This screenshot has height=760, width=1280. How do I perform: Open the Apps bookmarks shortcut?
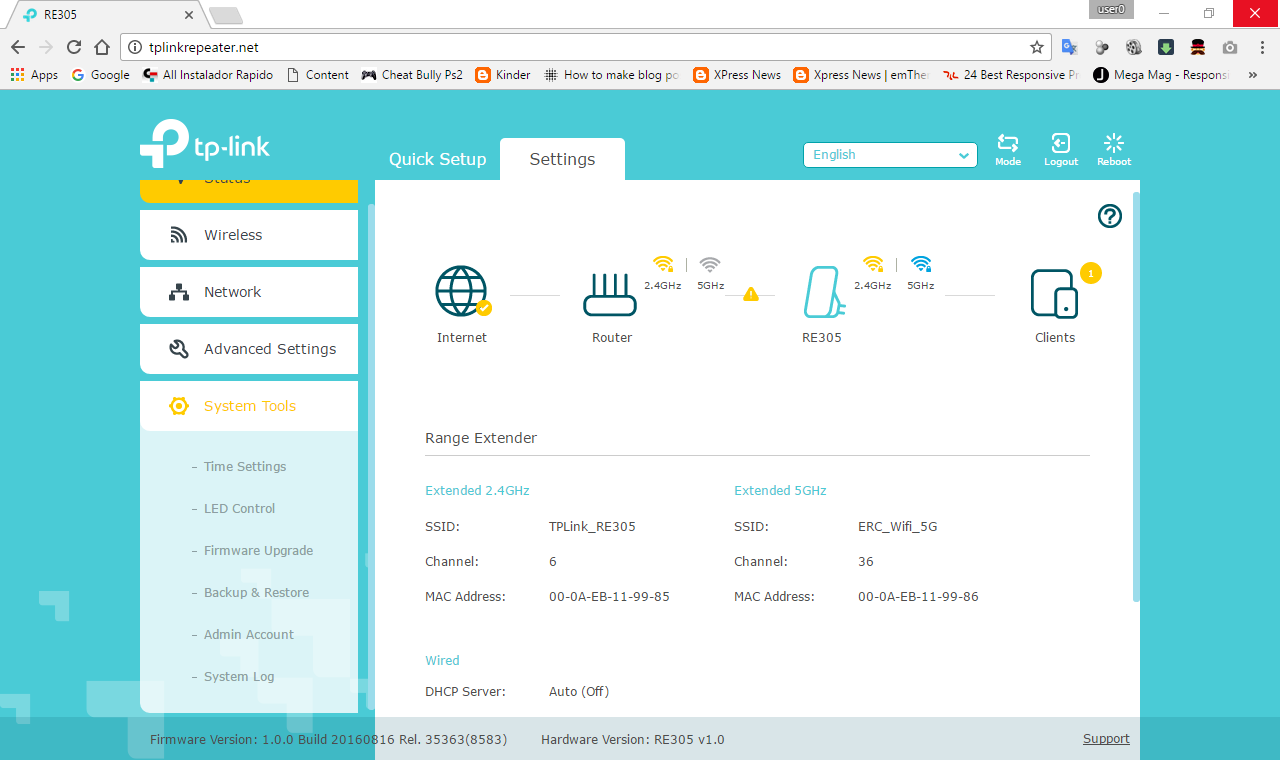[x=34, y=75]
